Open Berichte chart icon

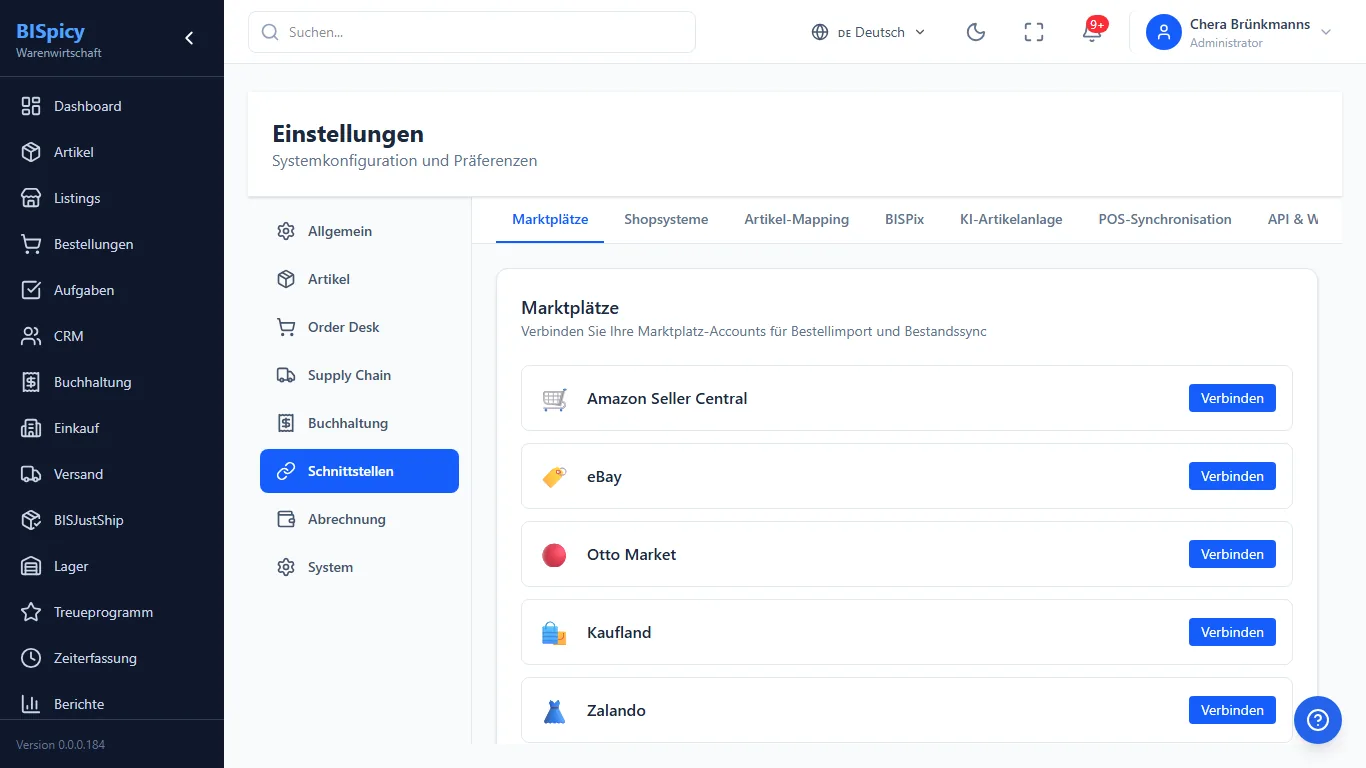tap(31, 704)
